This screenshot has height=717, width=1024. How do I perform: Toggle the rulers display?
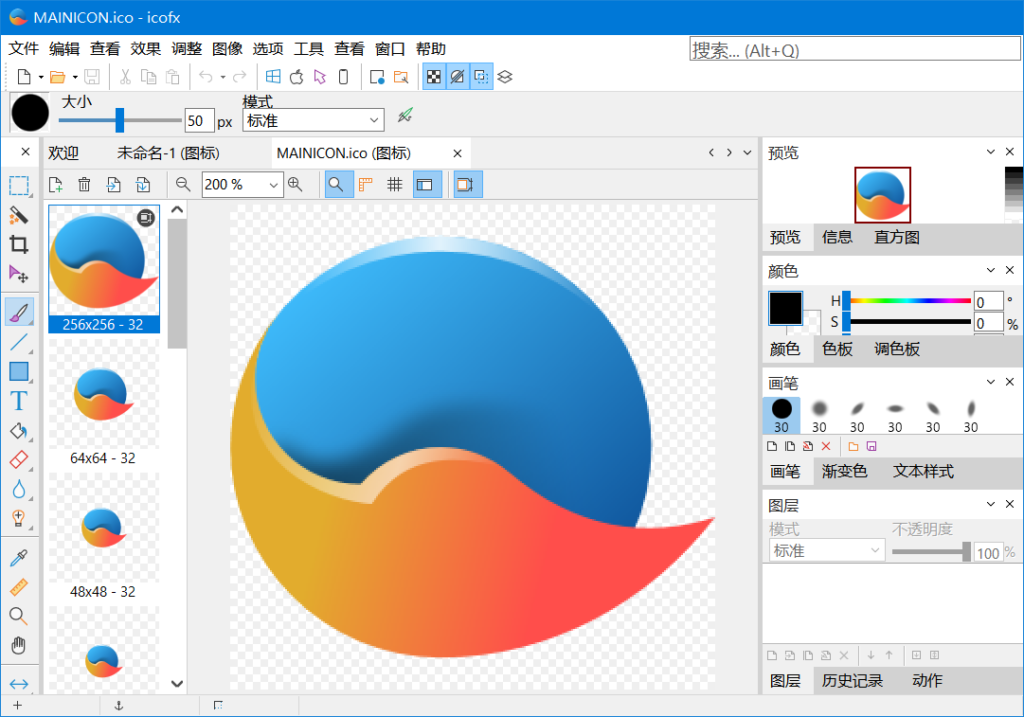[366, 184]
